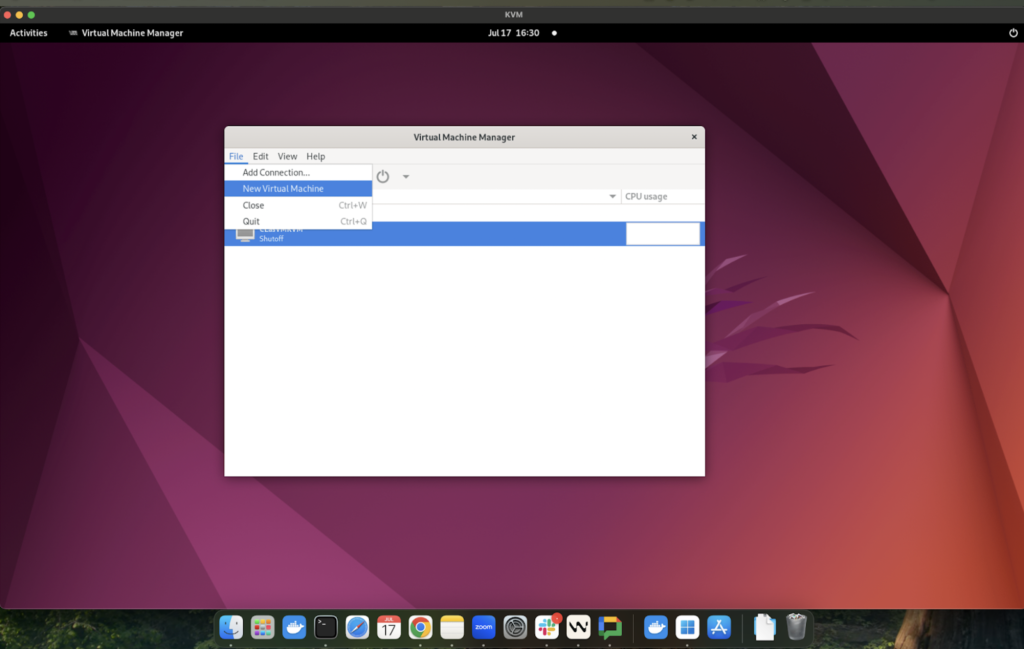Open Virtual Machine Manager app menu in top bar
This screenshot has width=1024, height=649.
[126, 33]
